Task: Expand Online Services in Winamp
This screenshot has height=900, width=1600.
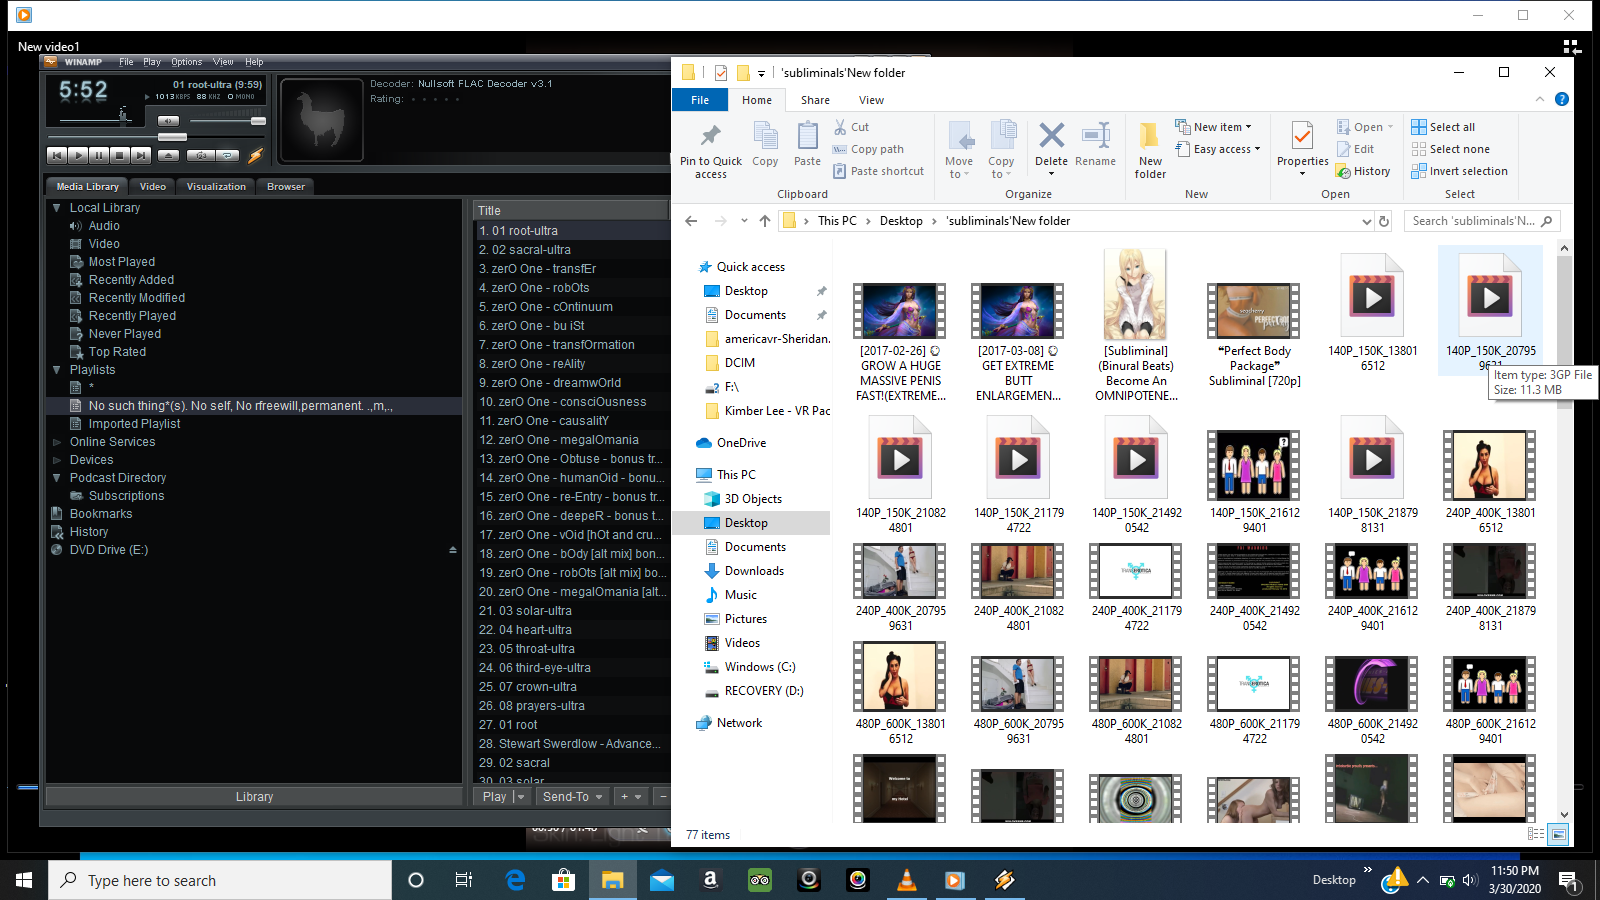Action: [57, 442]
